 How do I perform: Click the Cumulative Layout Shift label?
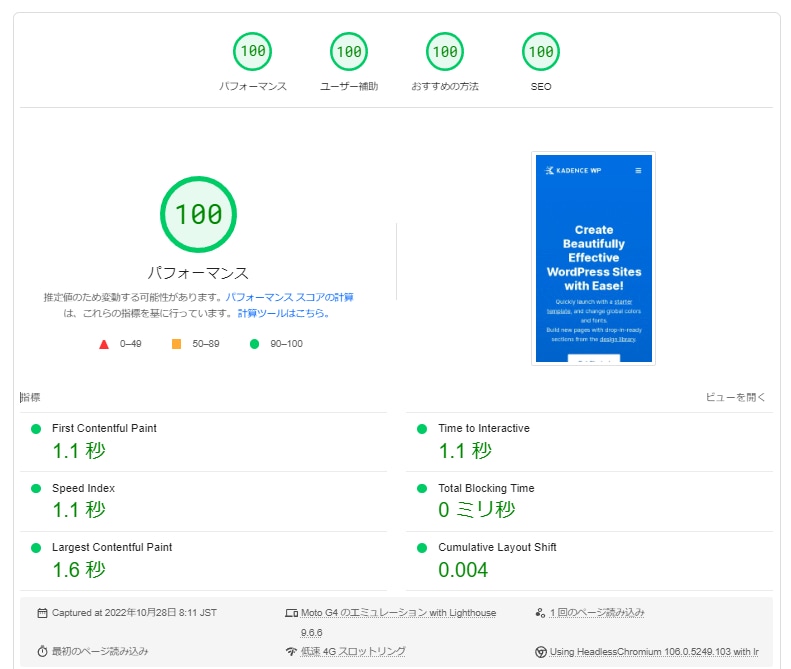[x=497, y=547]
